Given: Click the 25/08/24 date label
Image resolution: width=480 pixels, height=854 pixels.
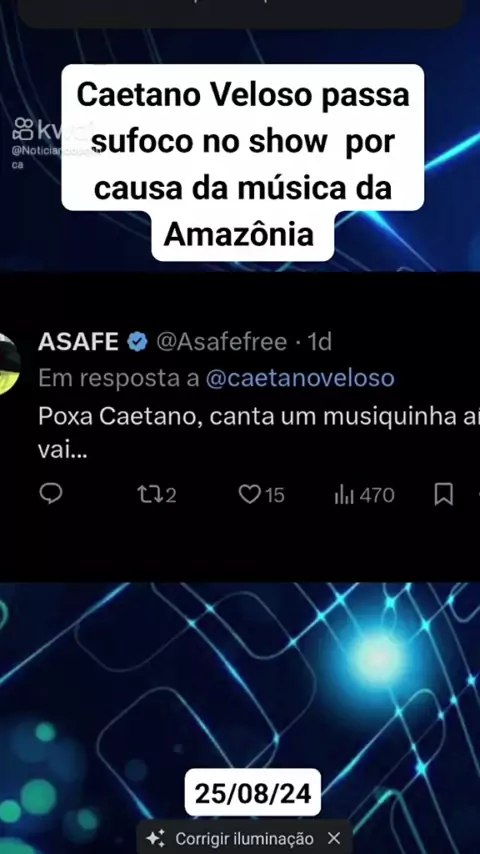Looking at the screenshot, I should coord(253,794).
